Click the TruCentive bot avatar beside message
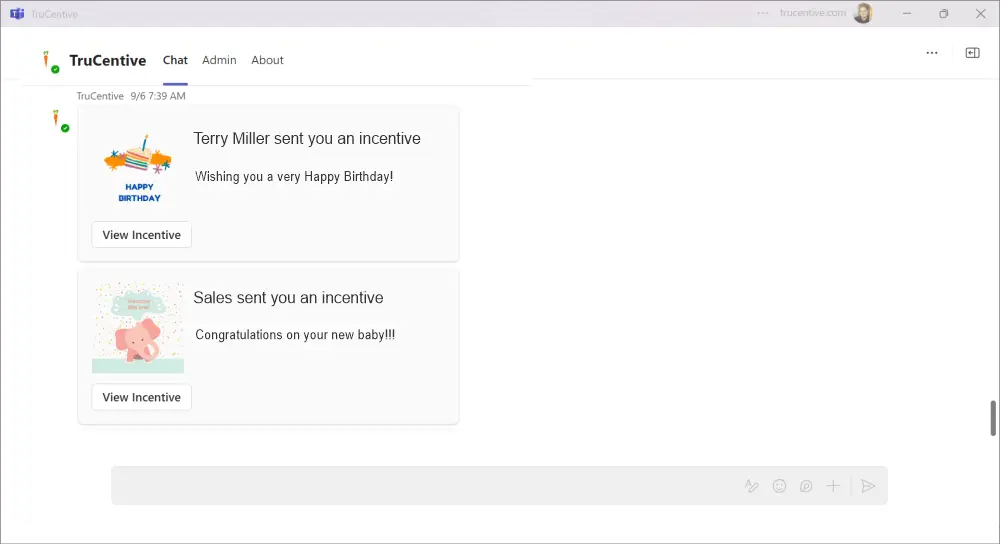This screenshot has width=1000, height=544. point(59,120)
